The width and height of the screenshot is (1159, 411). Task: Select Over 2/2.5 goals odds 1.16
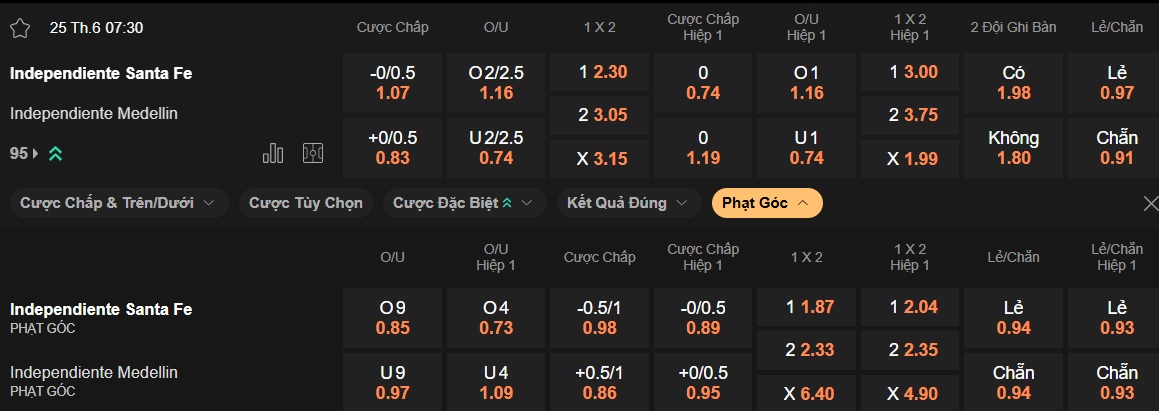pos(495,82)
